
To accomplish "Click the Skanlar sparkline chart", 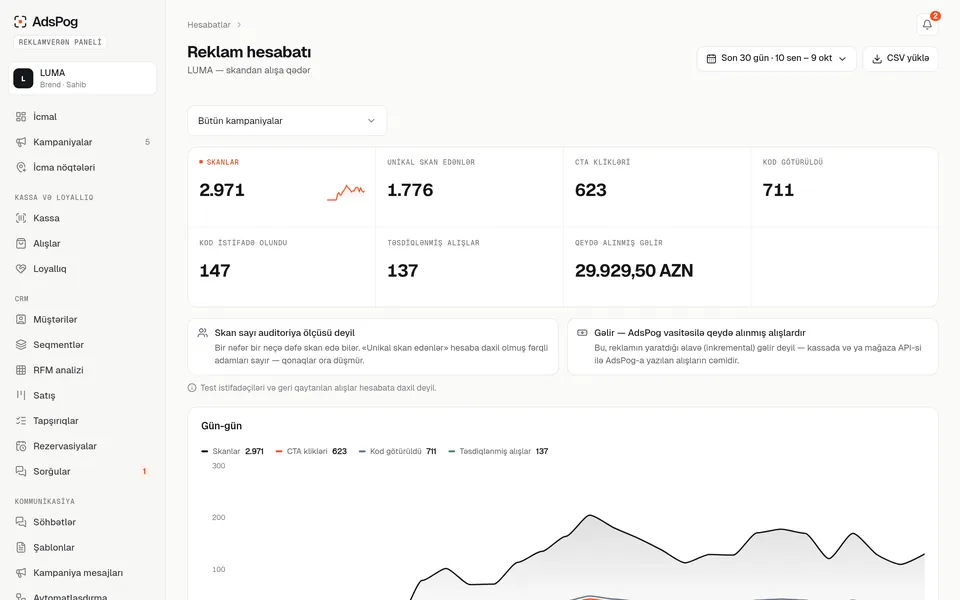I will click(x=346, y=192).
